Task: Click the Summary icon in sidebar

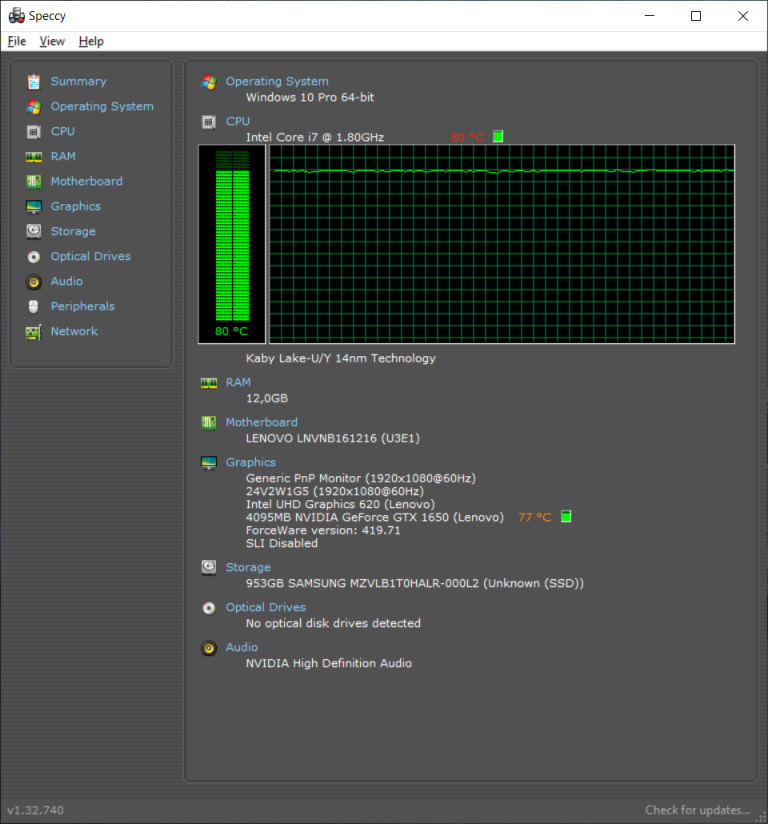Action: [34, 82]
